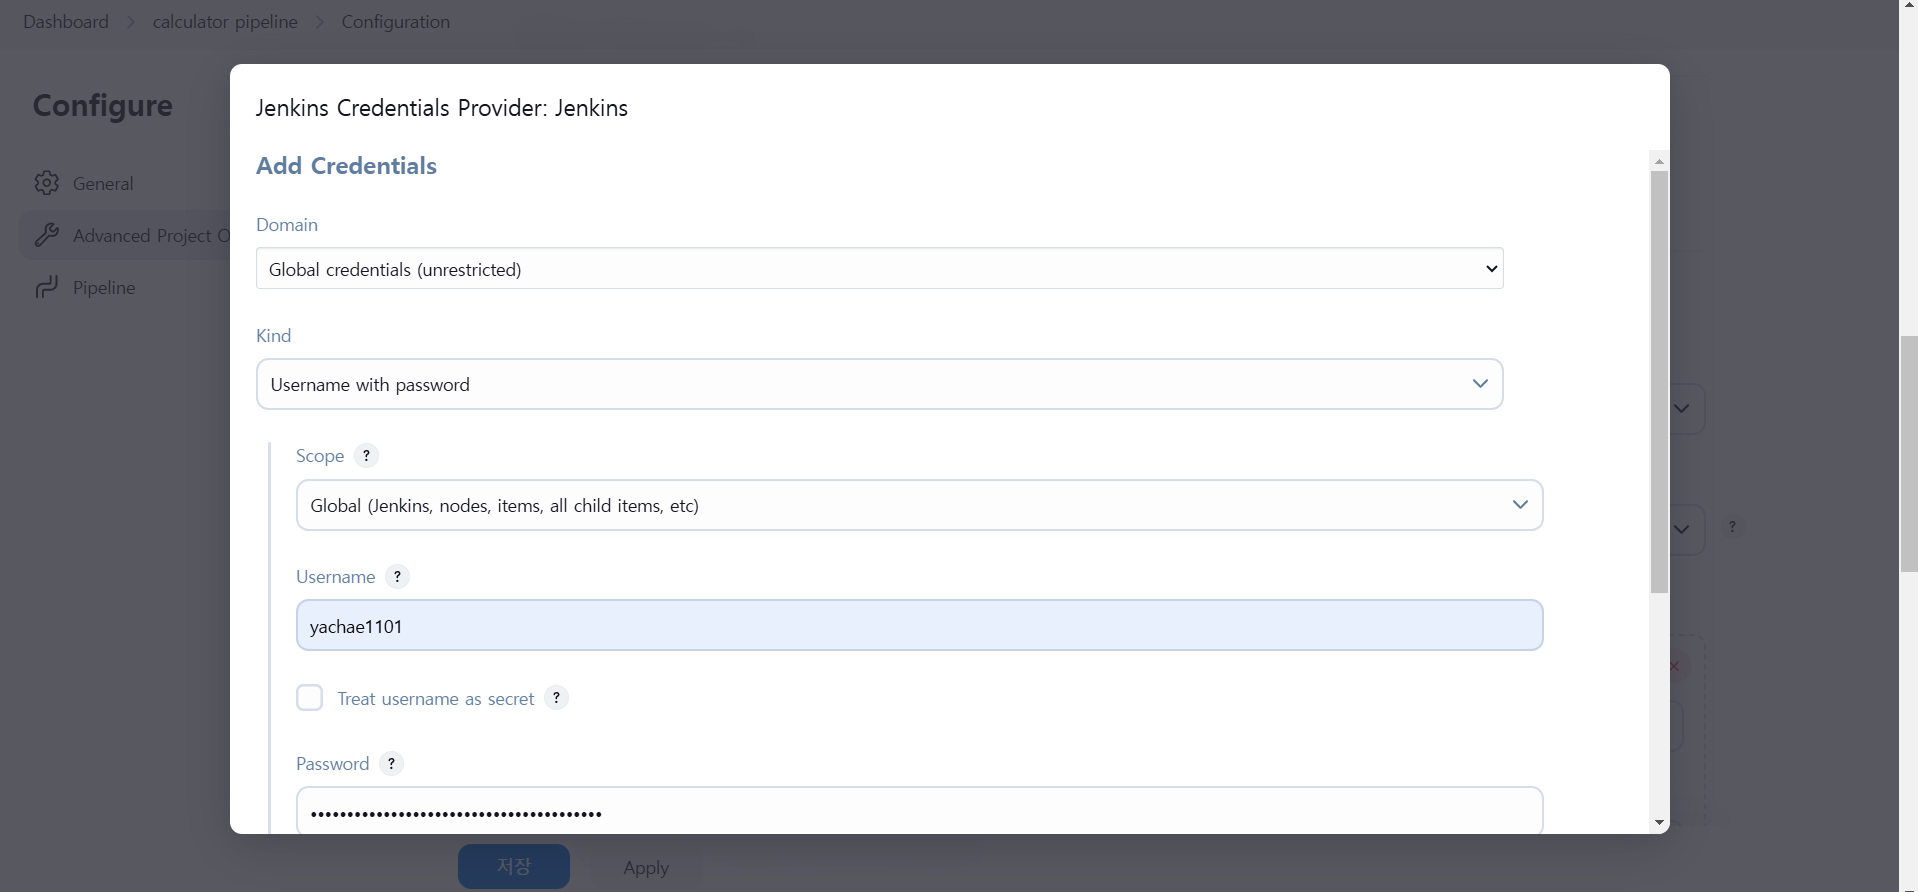This screenshot has width=1918, height=892.
Task: Click the page scrollbar thumb at far right
Action: [1908, 454]
